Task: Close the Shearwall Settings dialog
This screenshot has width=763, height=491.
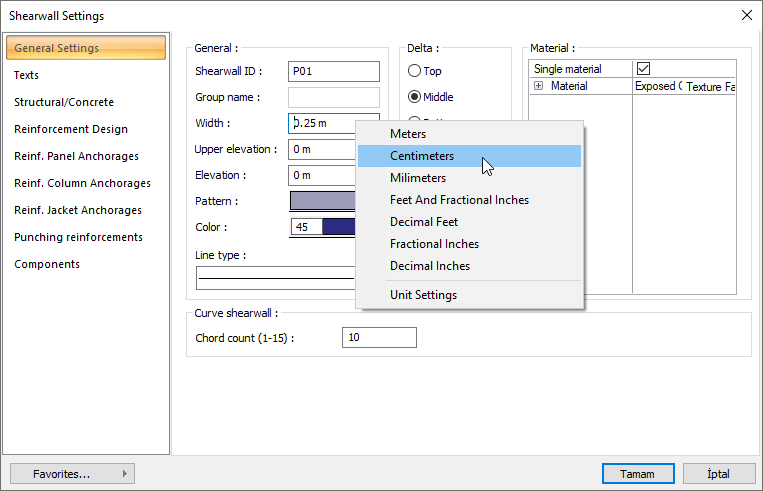Action: (745, 15)
